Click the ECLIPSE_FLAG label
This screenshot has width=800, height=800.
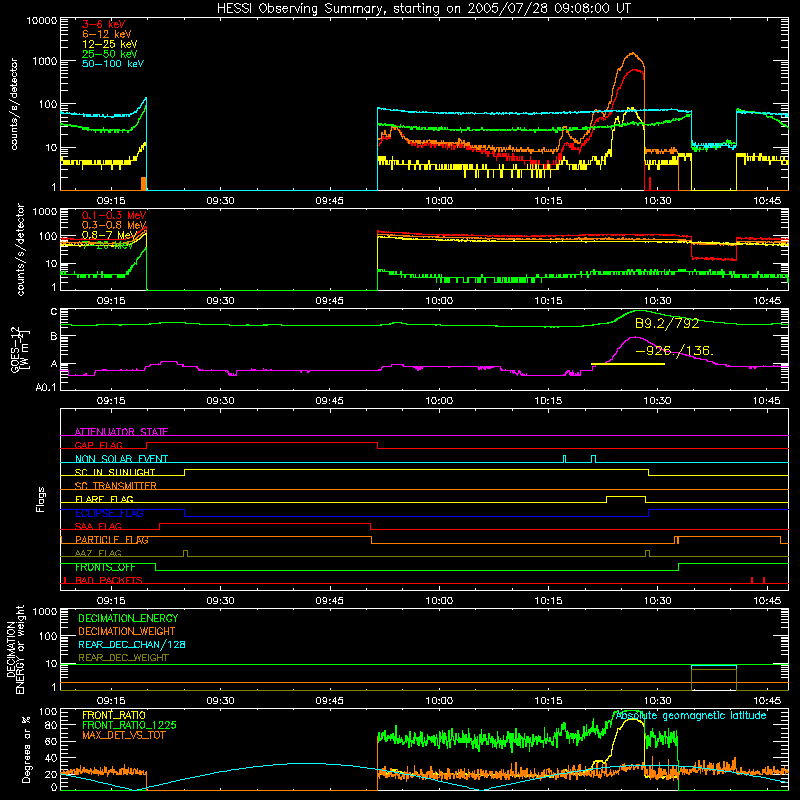click(109, 513)
